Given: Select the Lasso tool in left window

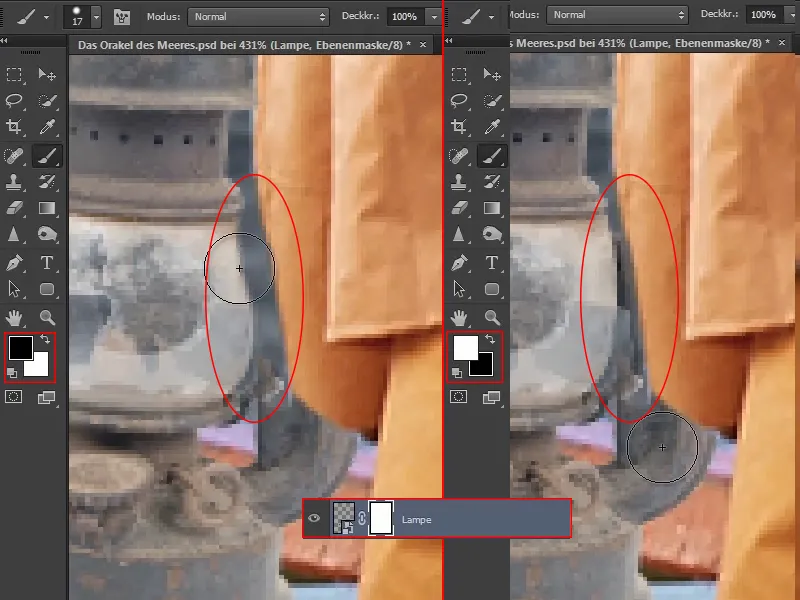Looking at the screenshot, I should (14, 101).
